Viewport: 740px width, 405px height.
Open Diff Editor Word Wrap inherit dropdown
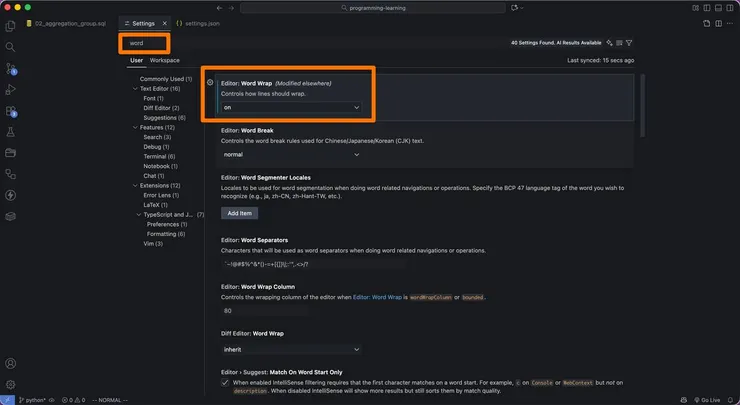click(x=291, y=349)
